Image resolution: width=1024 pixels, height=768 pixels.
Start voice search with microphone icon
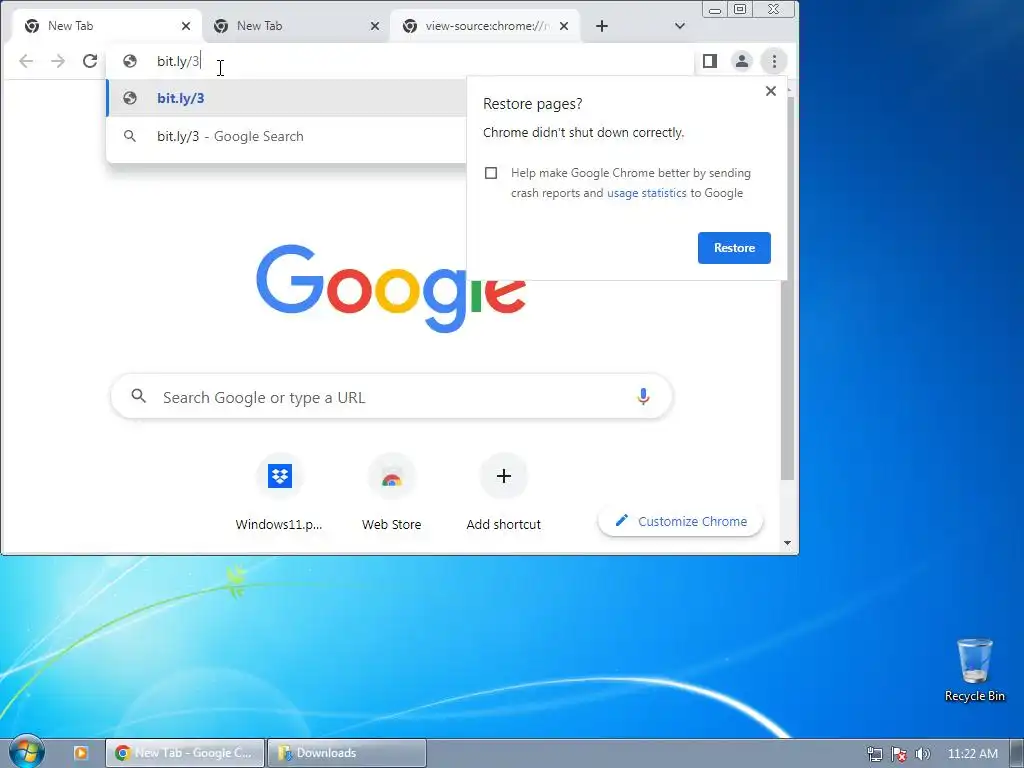click(643, 396)
